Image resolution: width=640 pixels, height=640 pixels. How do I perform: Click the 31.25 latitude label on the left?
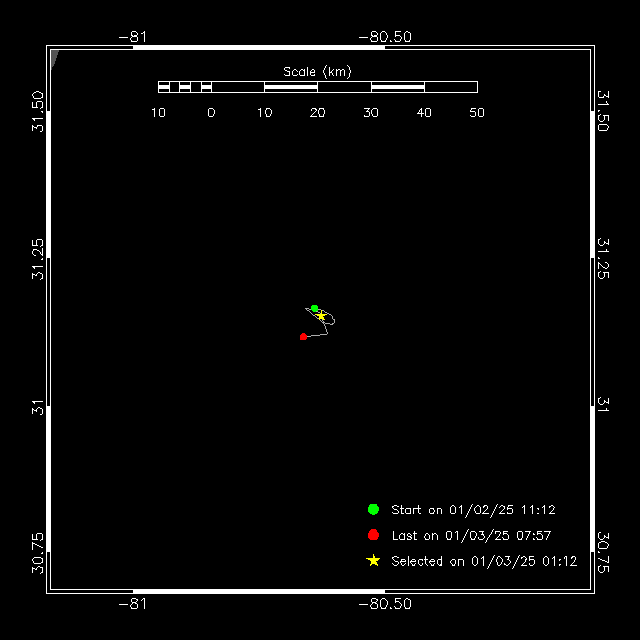tap(37, 259)
